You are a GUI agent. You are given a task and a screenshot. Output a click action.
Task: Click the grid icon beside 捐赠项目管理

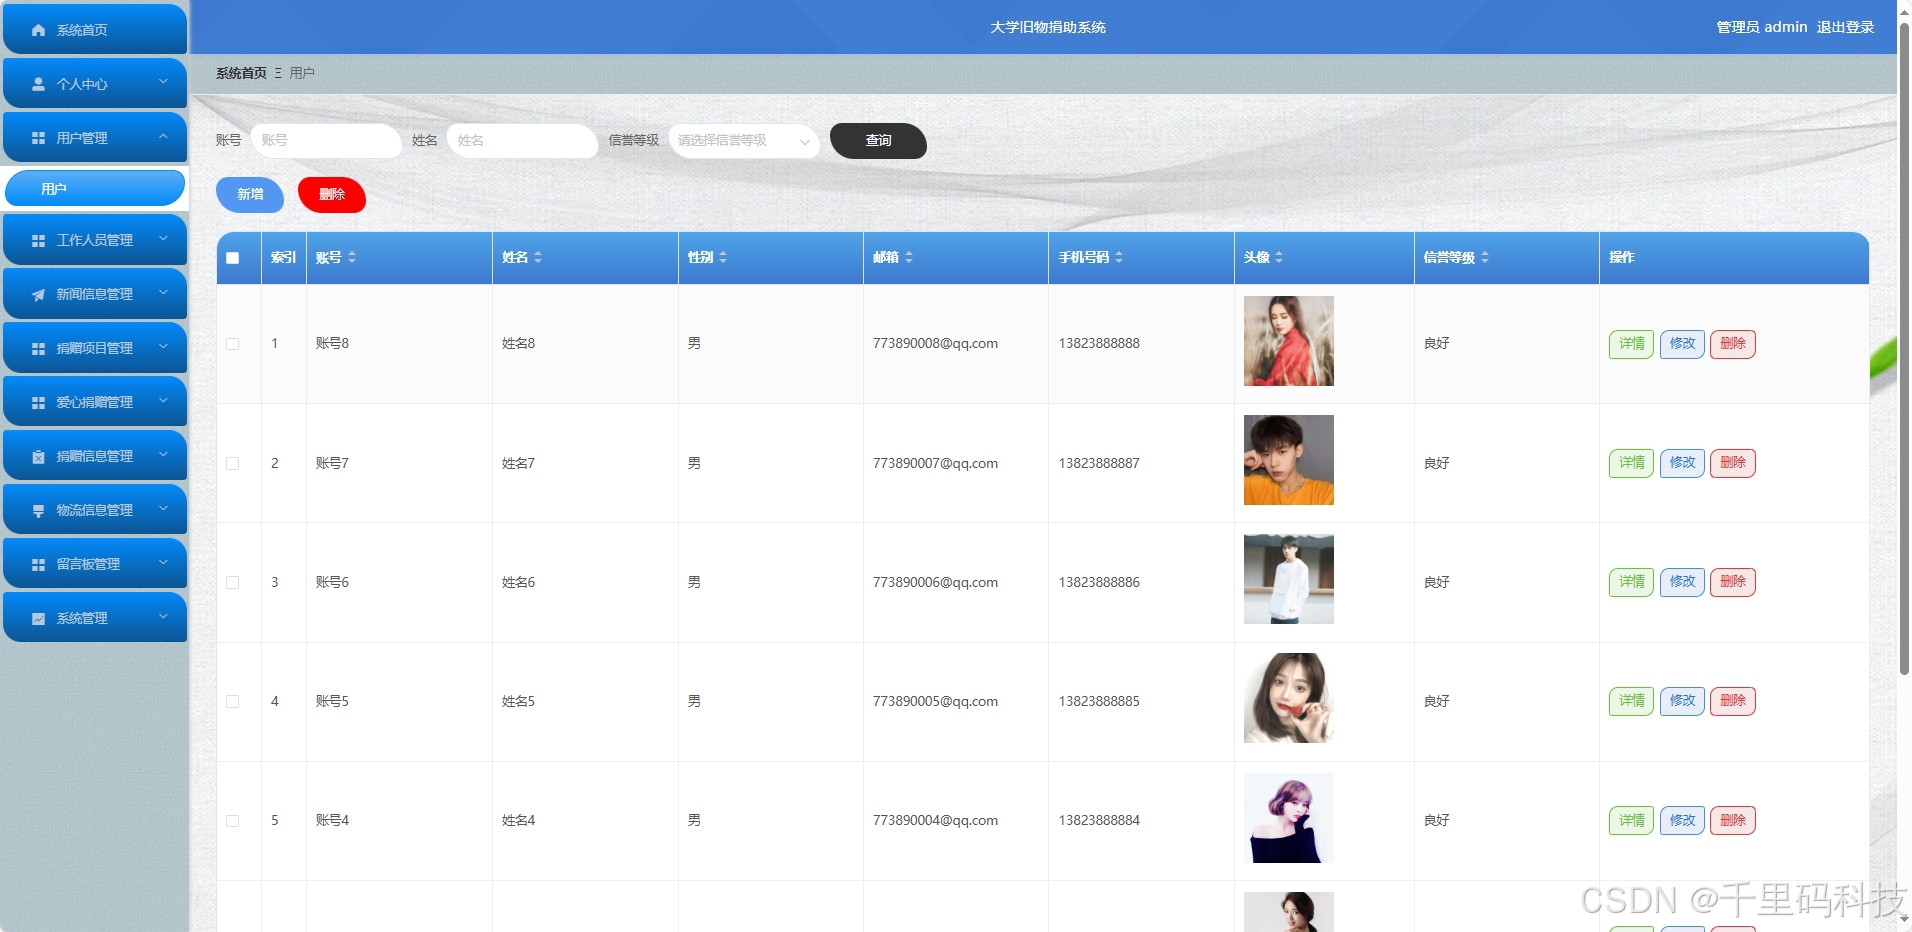click(38, 349)
